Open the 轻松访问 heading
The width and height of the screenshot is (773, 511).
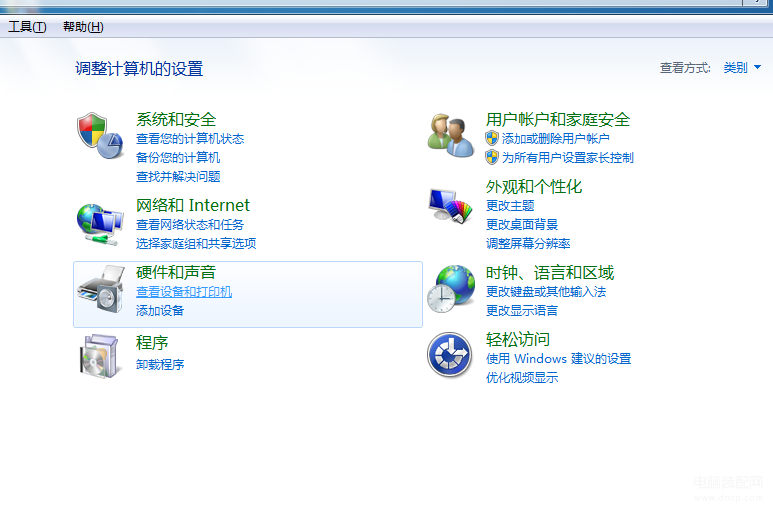click(x=518, y=339)
